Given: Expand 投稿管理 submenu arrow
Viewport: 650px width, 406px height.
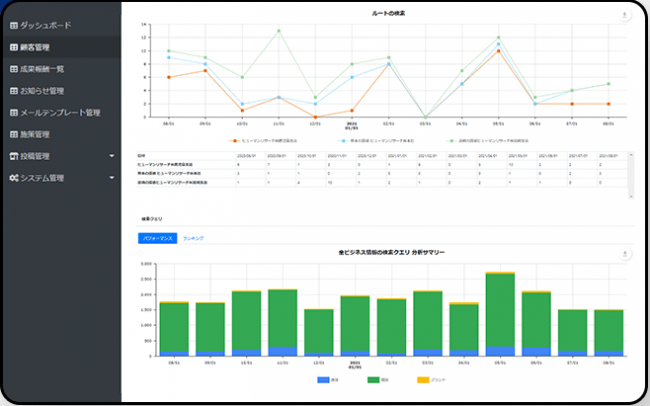Looking at the screenshot, I should click(x=112, y=156).
